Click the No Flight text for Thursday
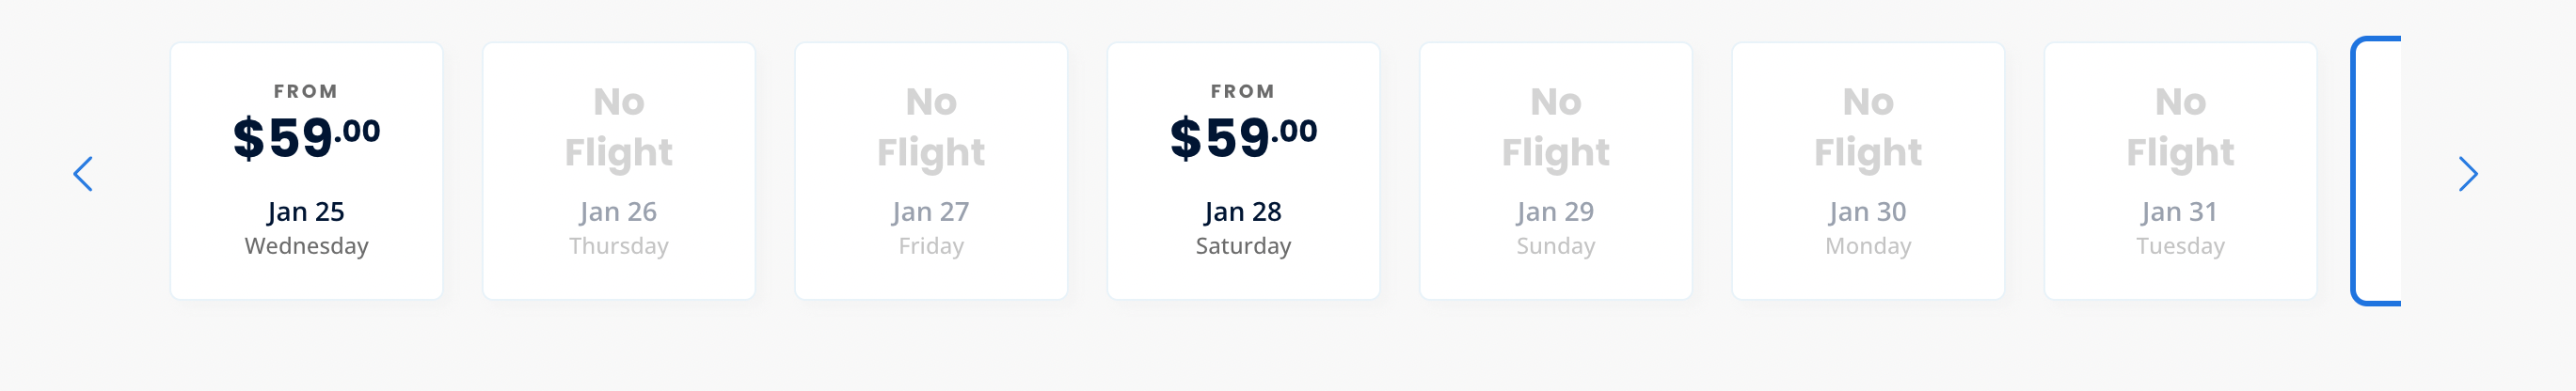The height and width of the screenshot is (391, 2576). pyautogui.click(x=618, y=127)
